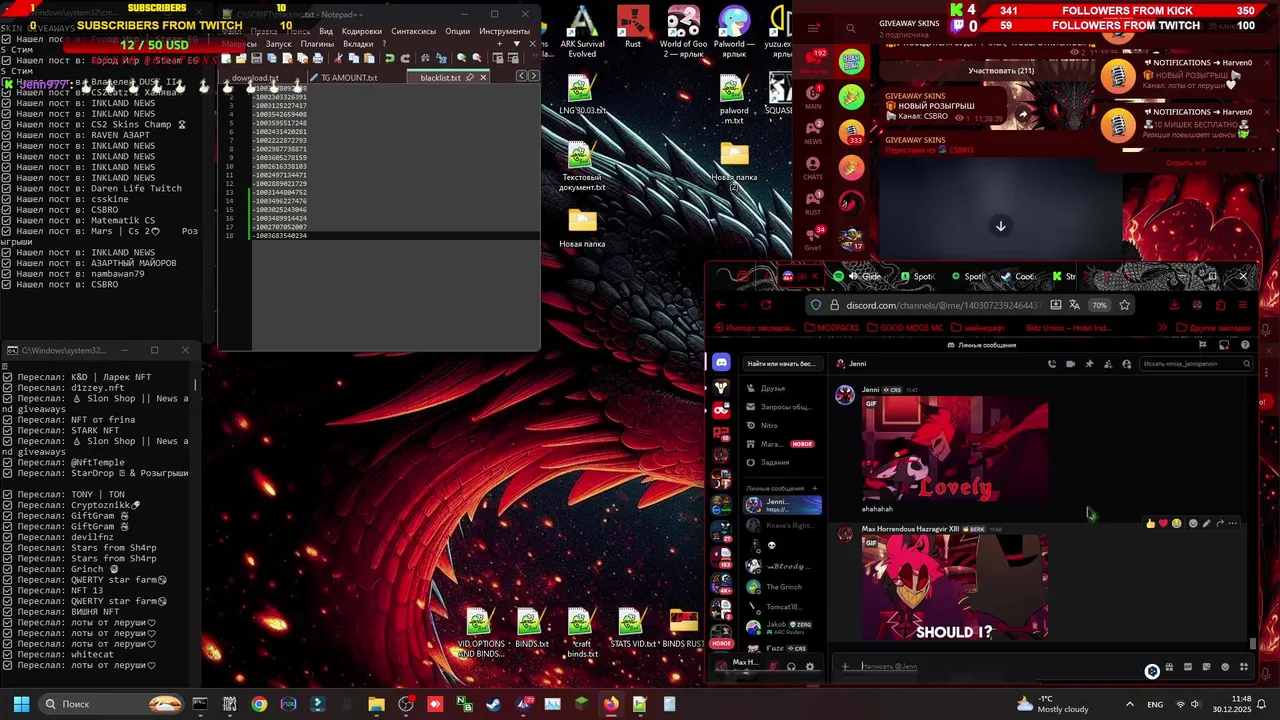Click the browser back arrow
This screenshot has height=720, width=1280.
(x=719, y=305)
